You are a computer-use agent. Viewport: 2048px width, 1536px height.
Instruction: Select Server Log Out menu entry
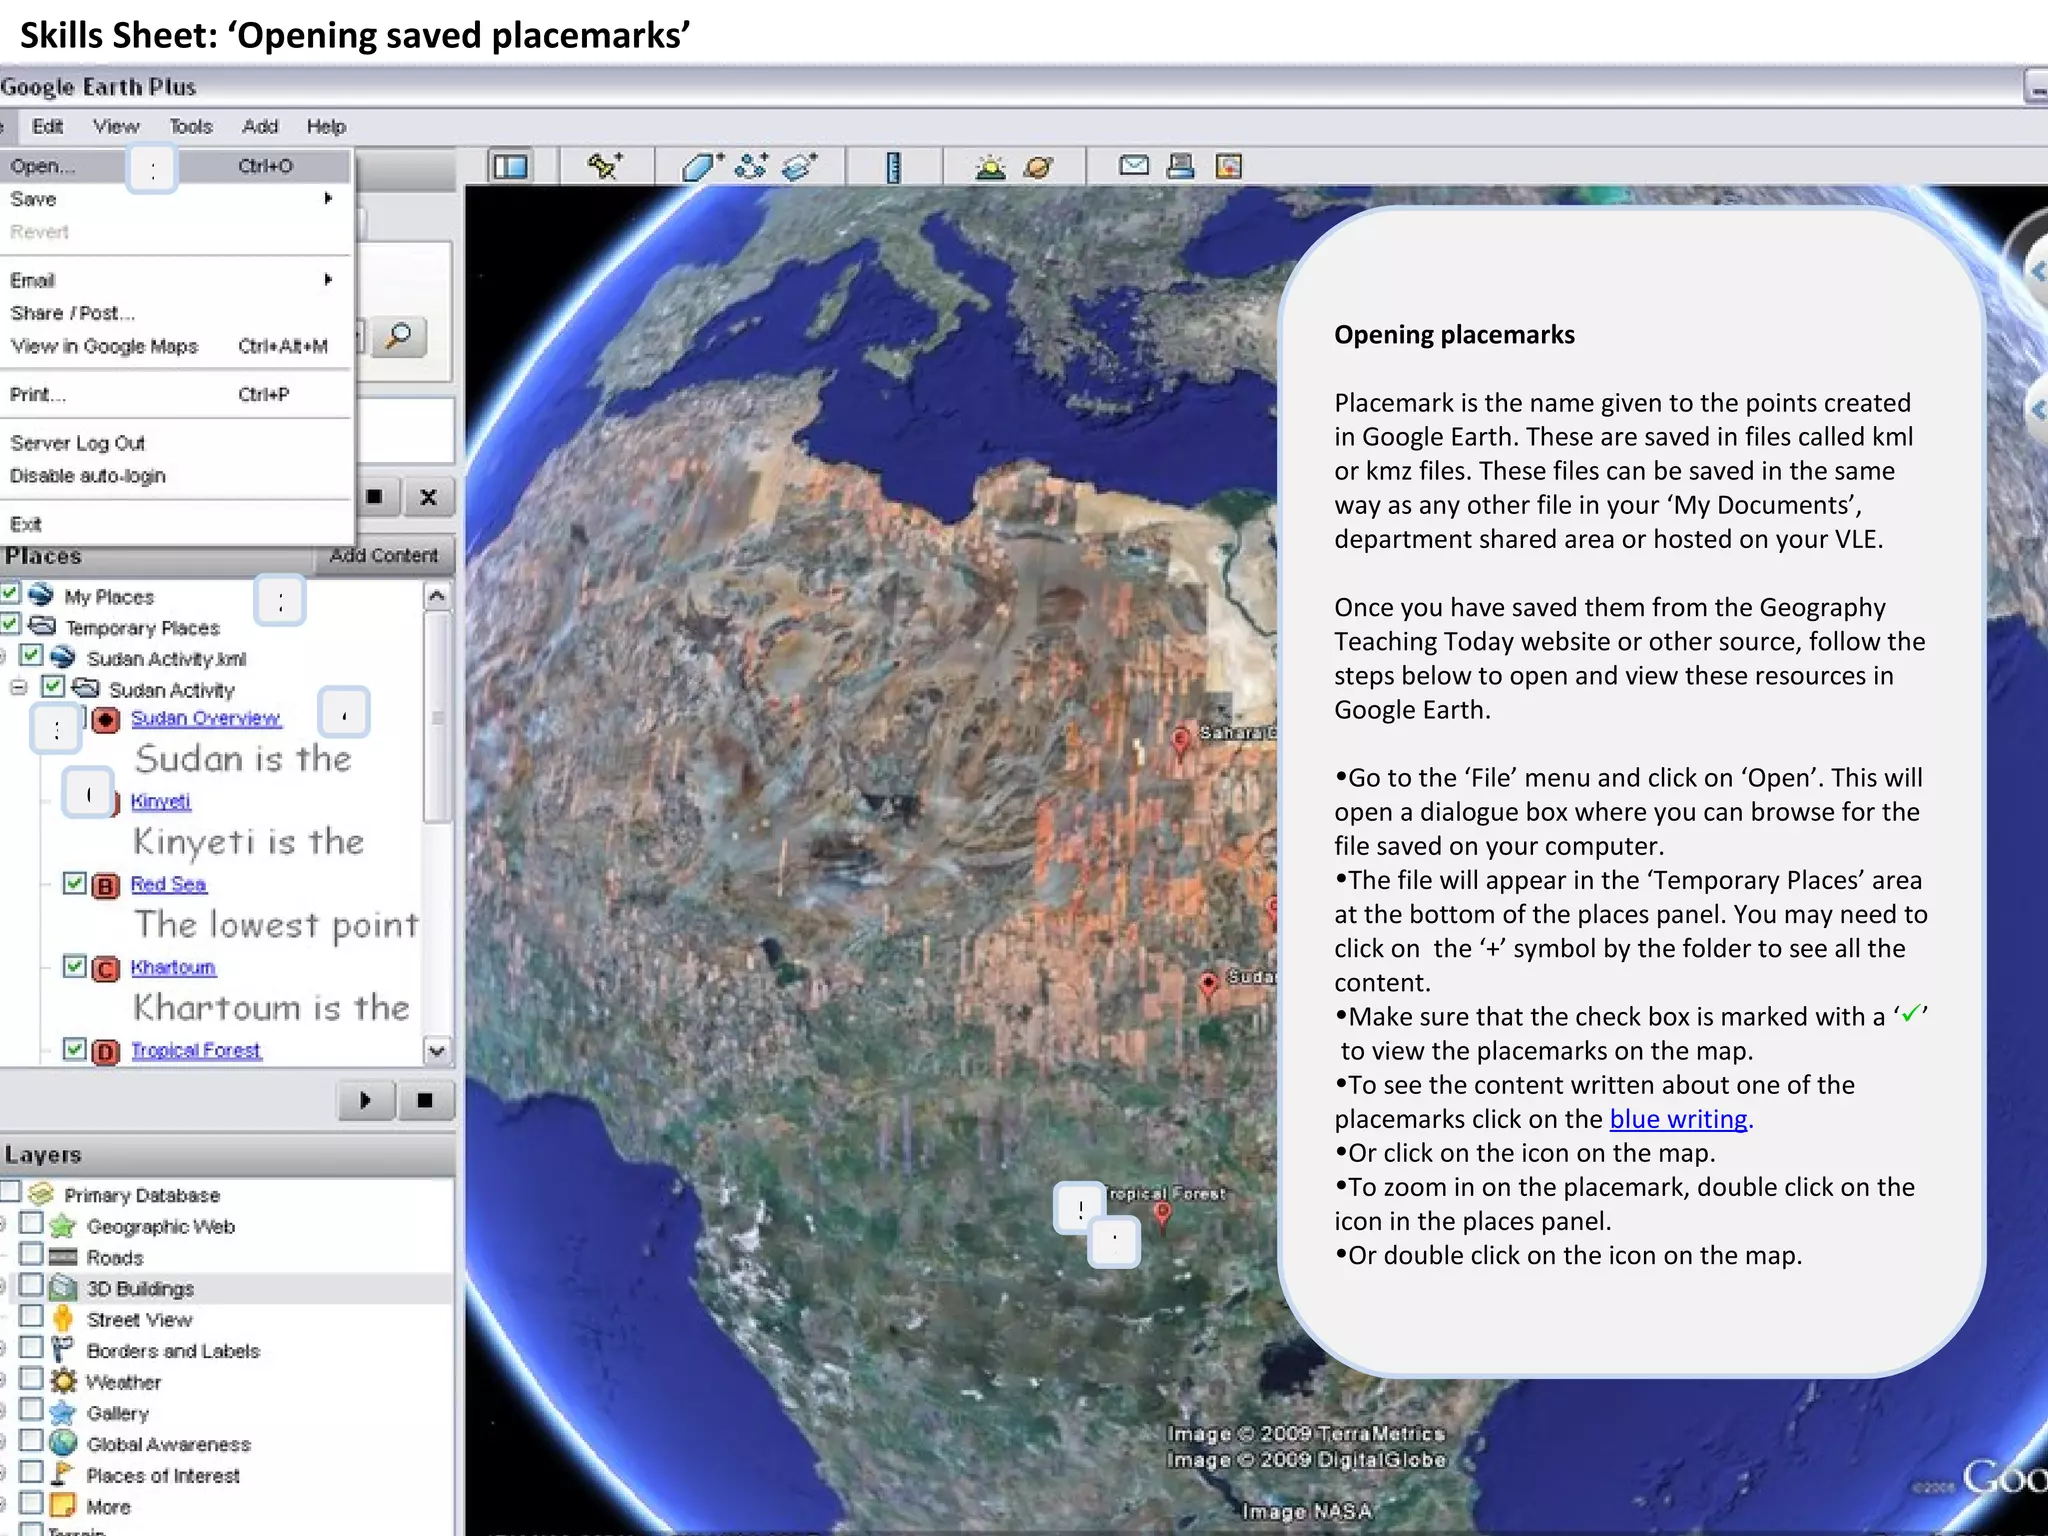coord(176,443)
